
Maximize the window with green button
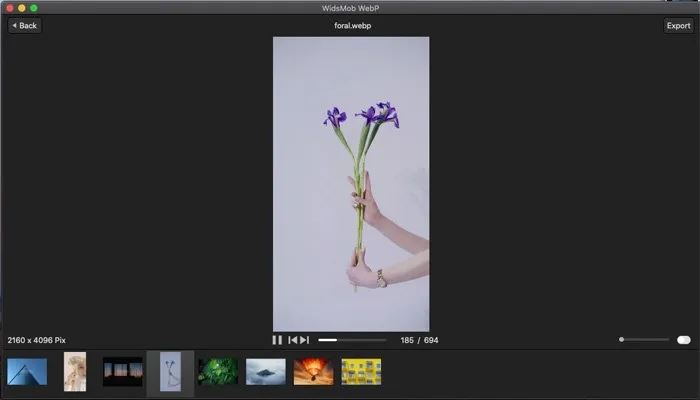(x=33, y=8)
